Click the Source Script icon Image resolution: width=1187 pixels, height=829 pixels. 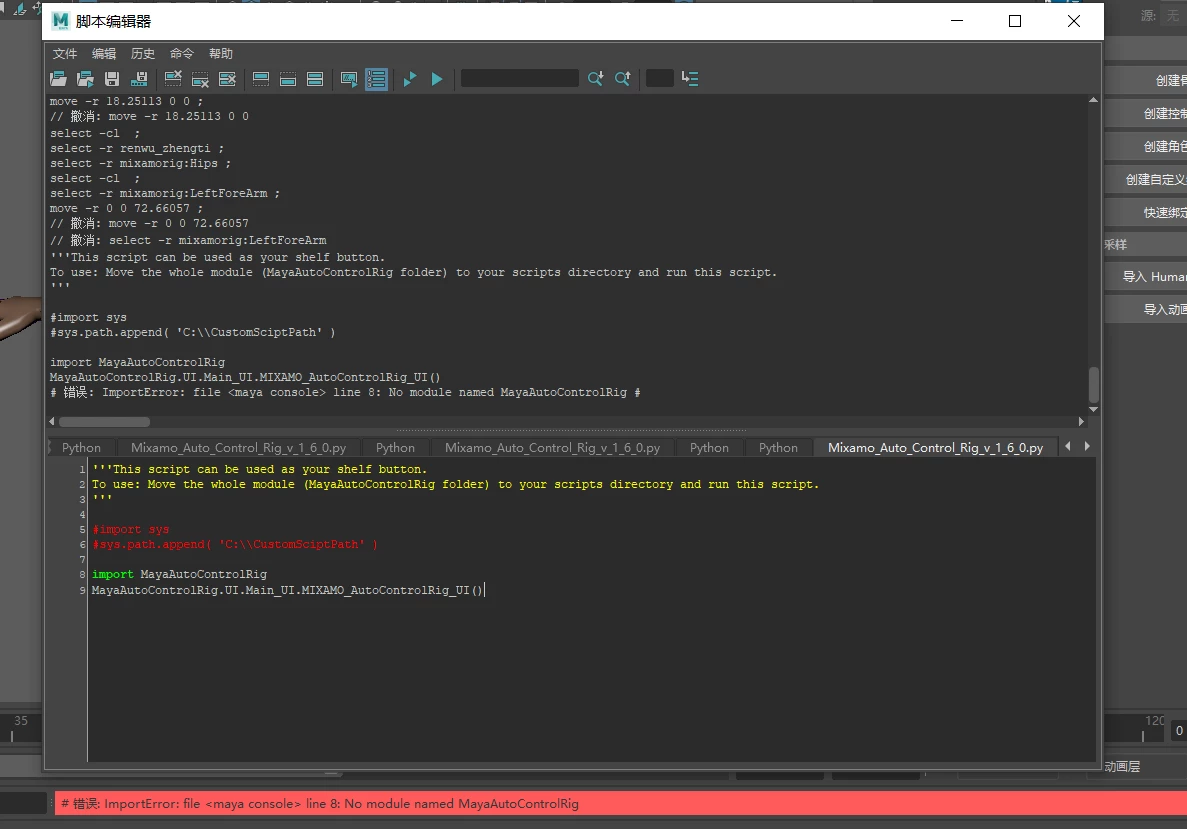(x=86, y=78)
